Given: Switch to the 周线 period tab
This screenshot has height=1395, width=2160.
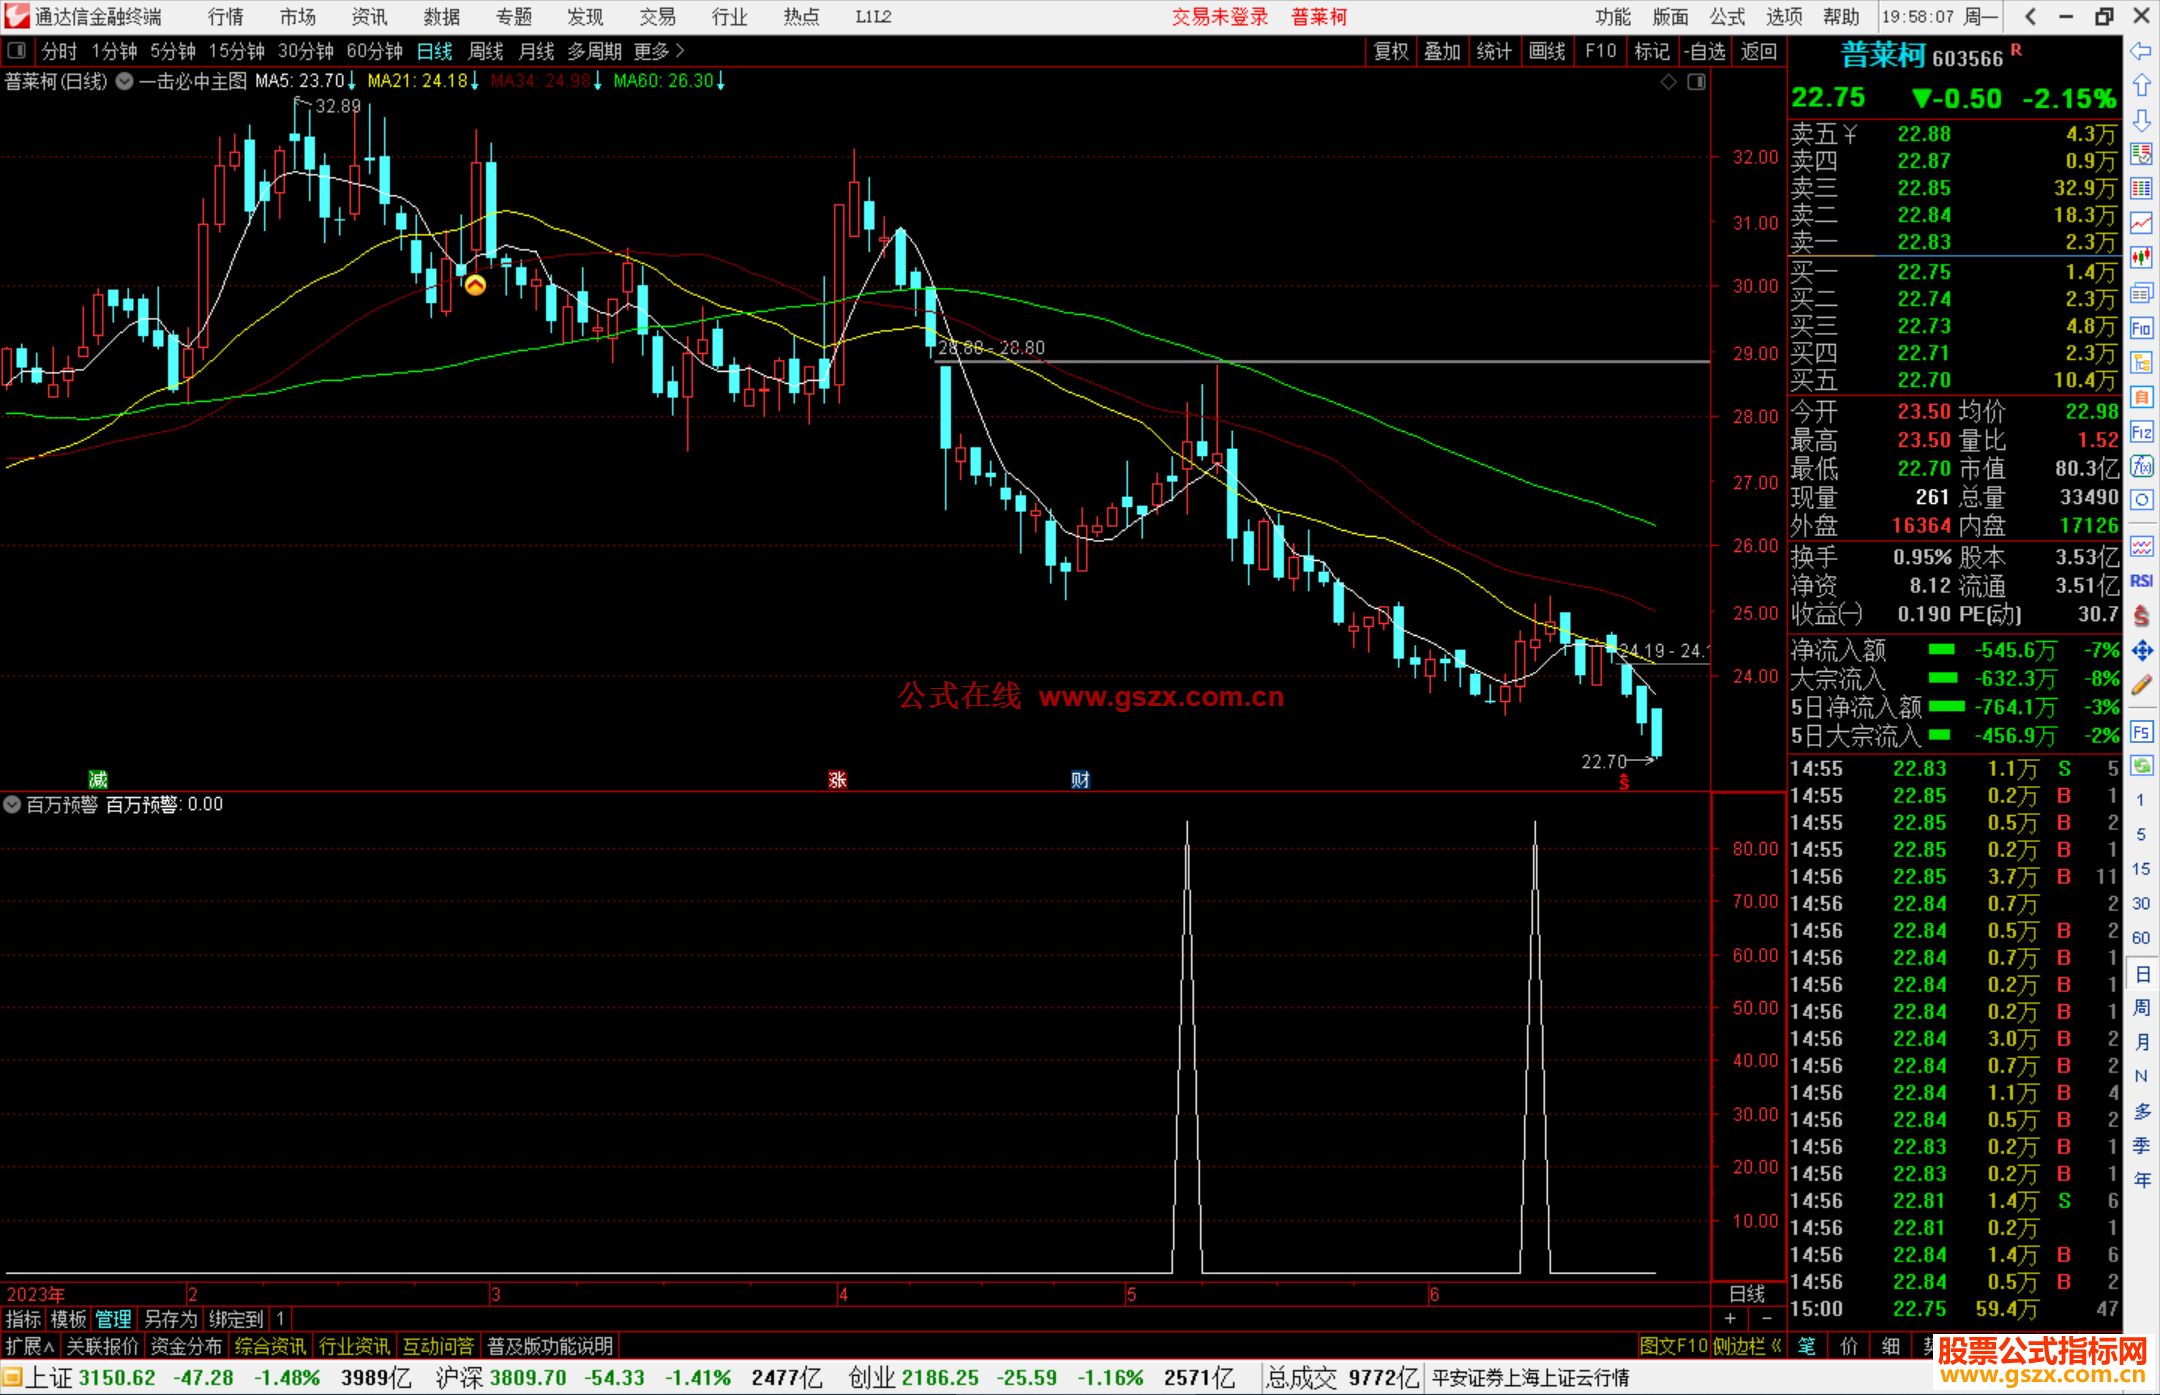Looking at the screenshot, I should click(486, 50).
